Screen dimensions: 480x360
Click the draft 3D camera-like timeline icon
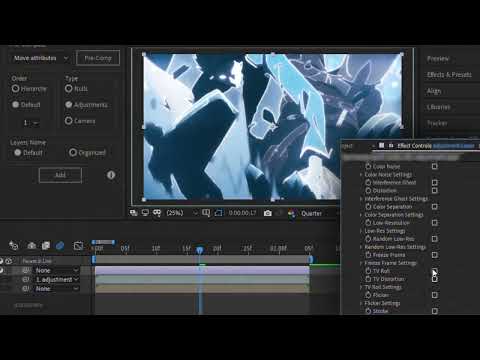[32, 246]
